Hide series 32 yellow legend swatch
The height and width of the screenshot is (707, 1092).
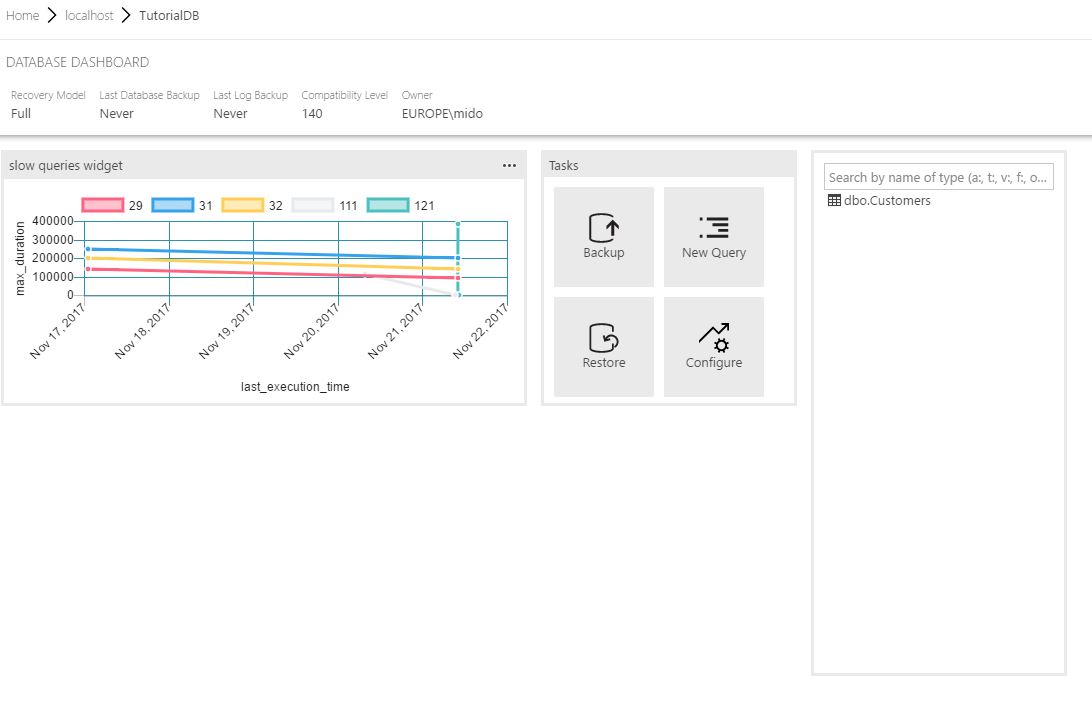(242, 205)
